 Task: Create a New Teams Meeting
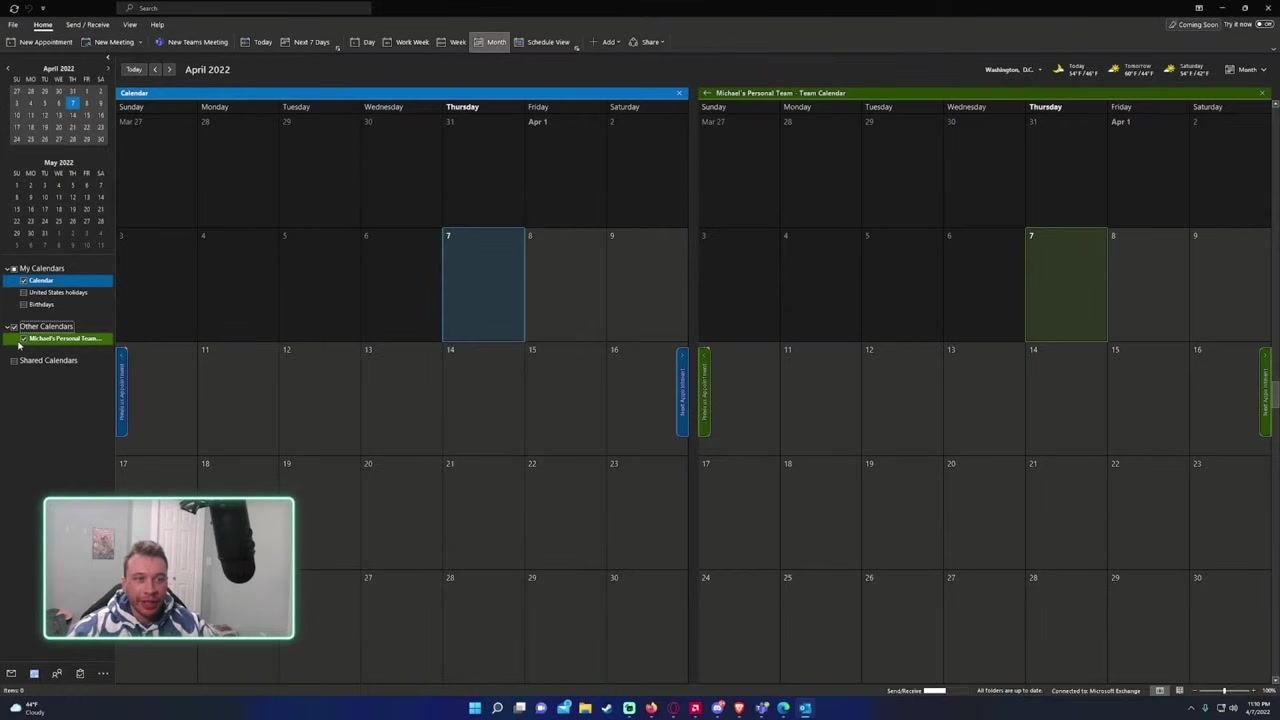pyautogui.click(x=191, y=42)
